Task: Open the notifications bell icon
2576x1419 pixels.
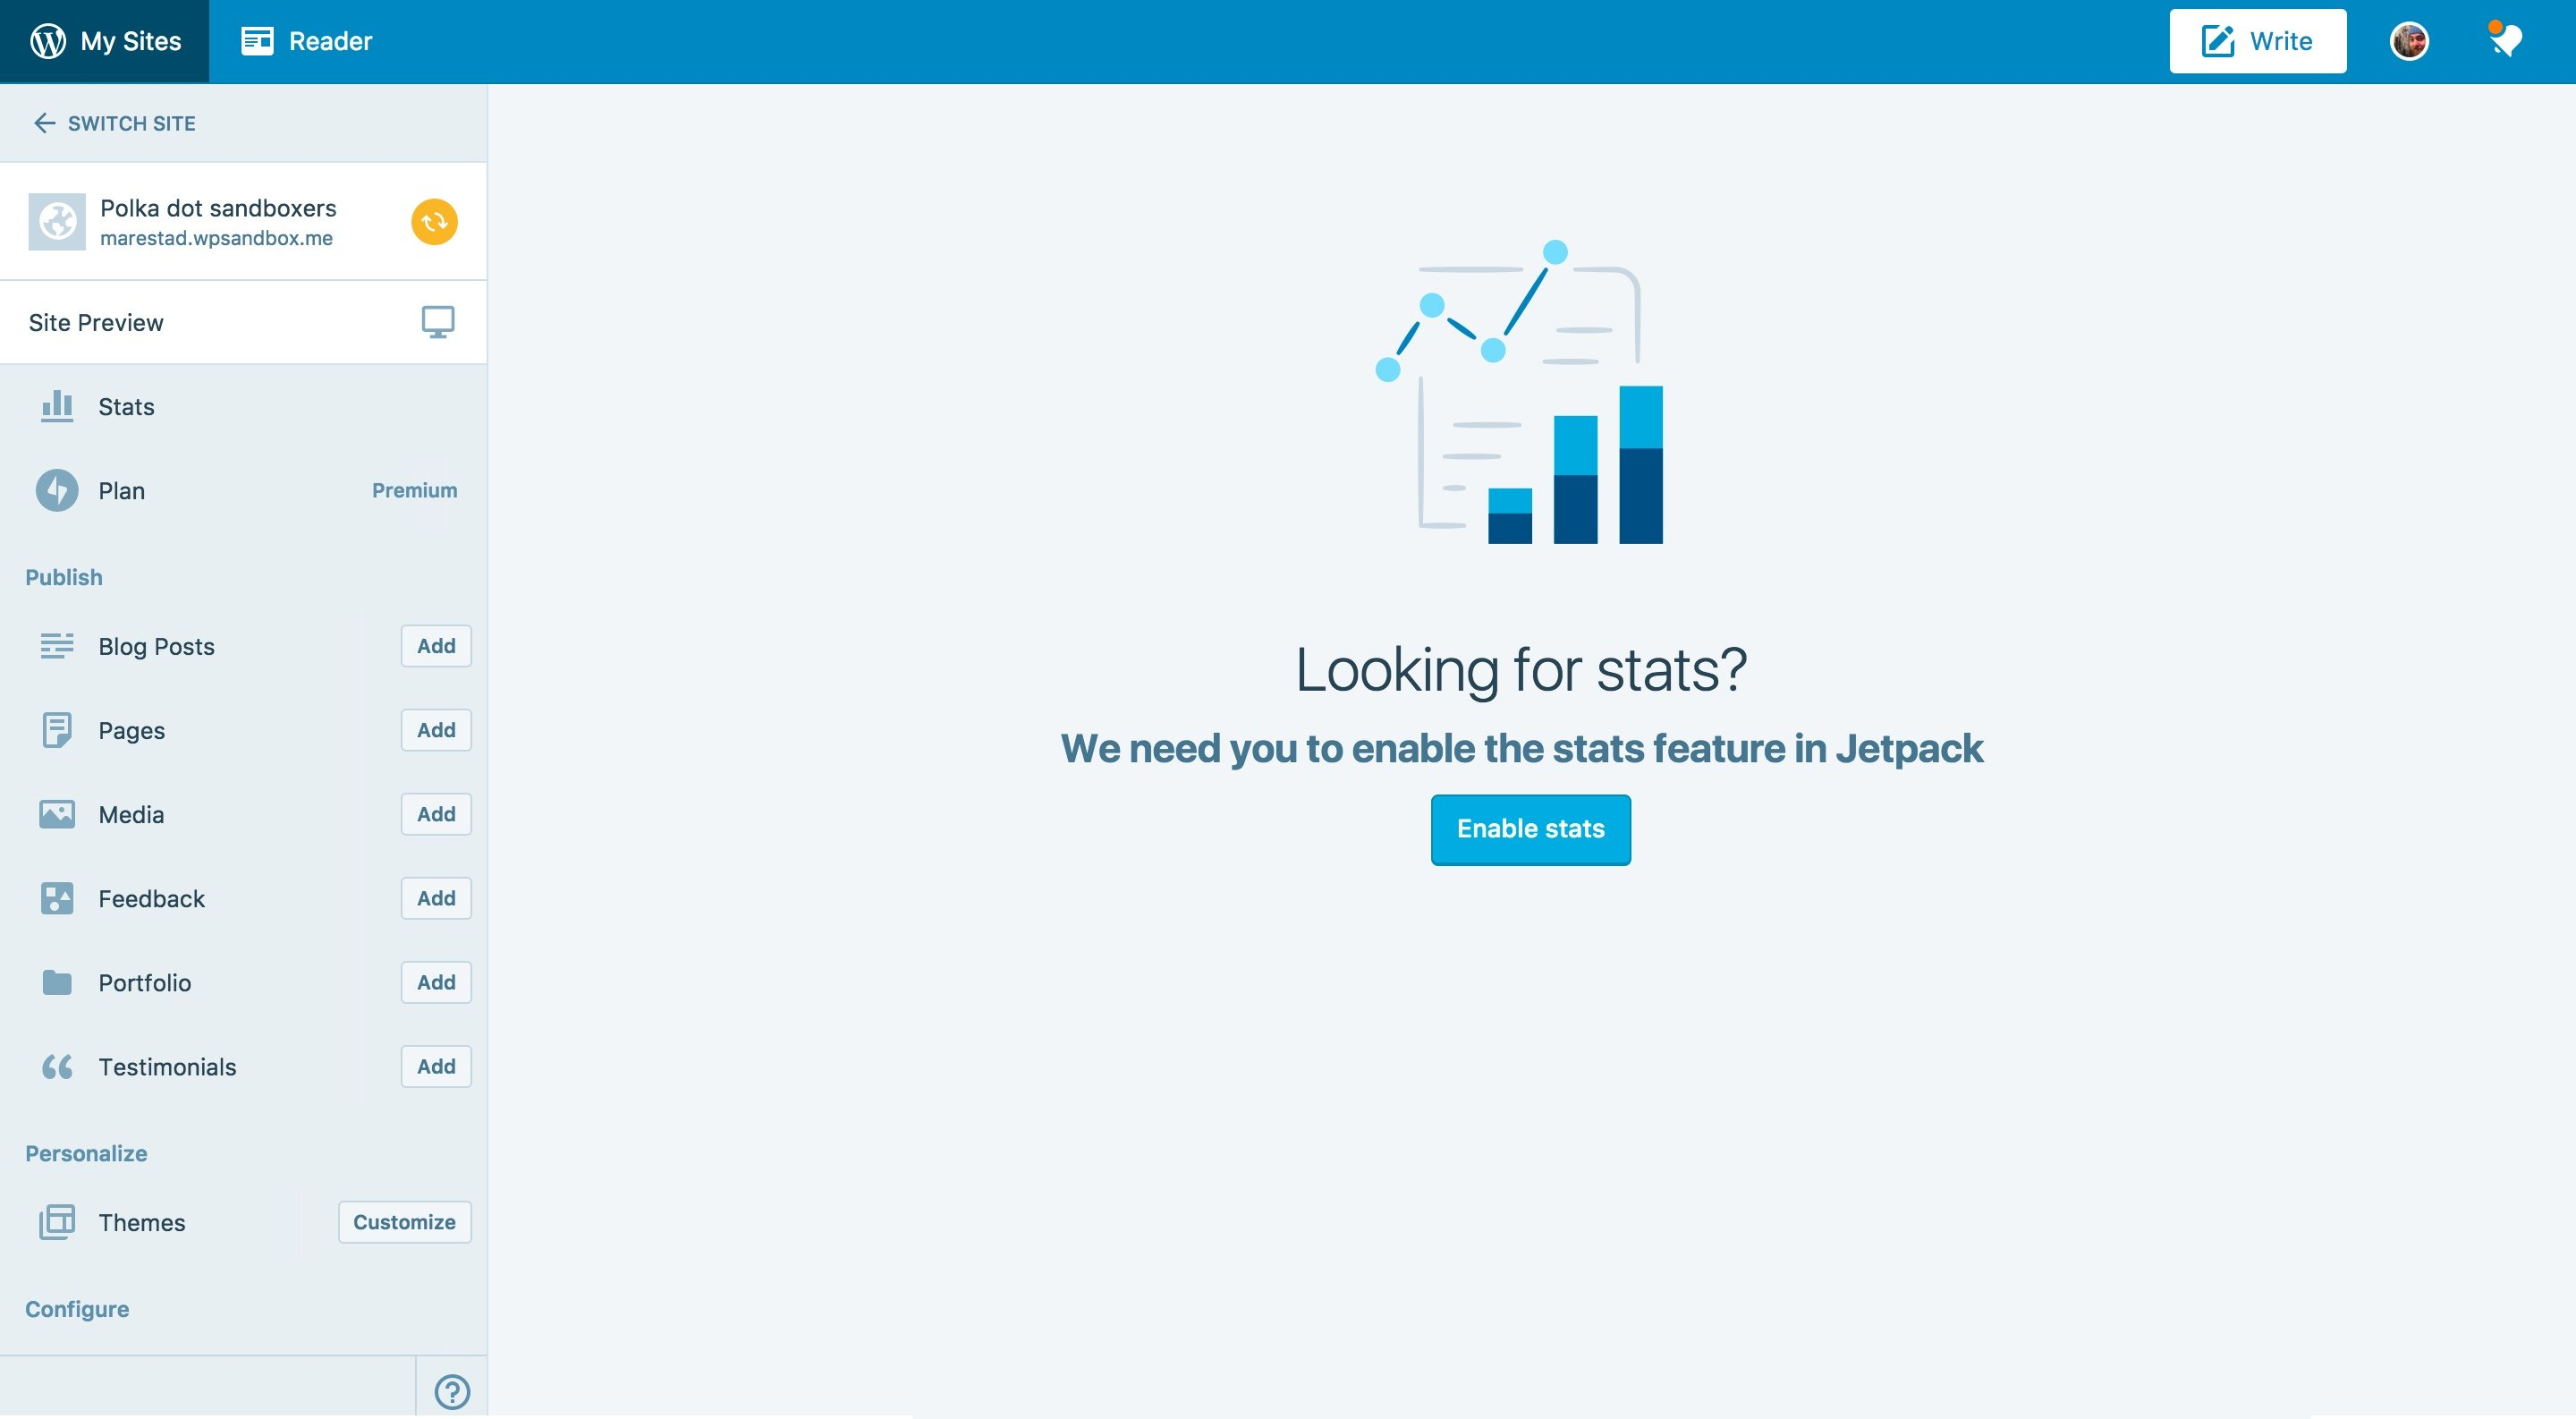Action: coord(2505,41)
